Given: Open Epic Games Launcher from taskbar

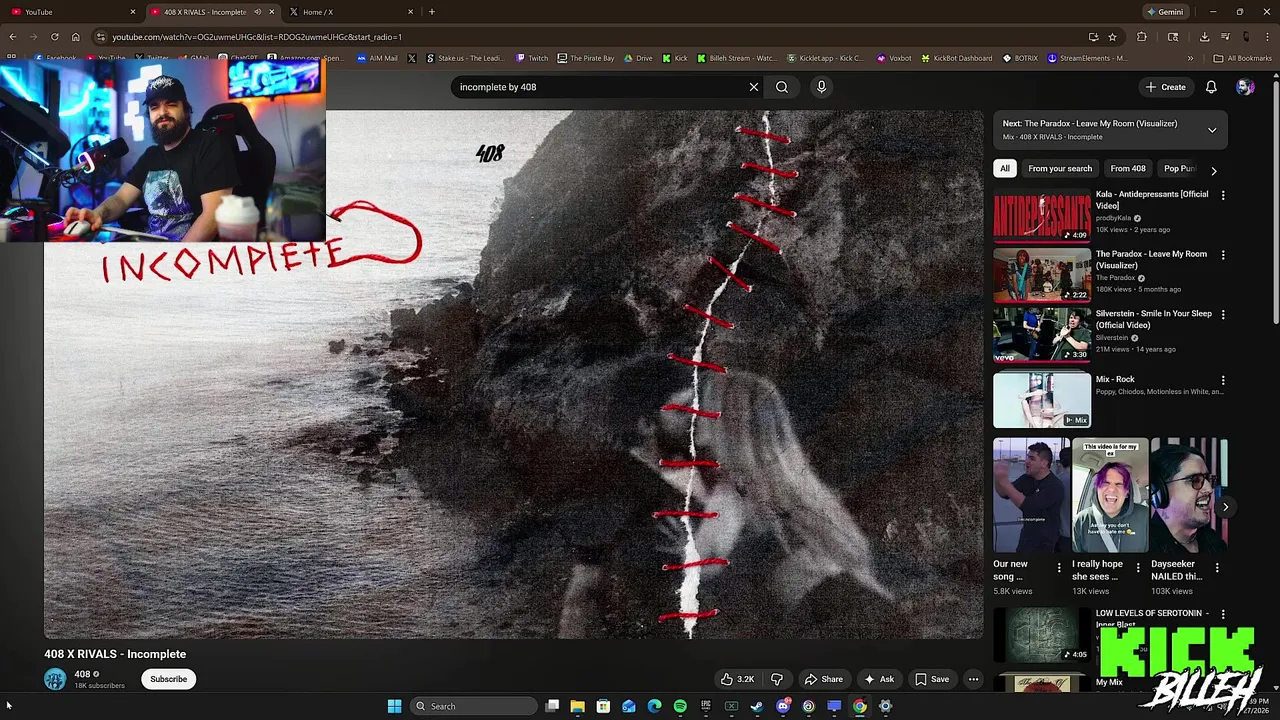Looking at the screenshot, I should click(706, 706).
